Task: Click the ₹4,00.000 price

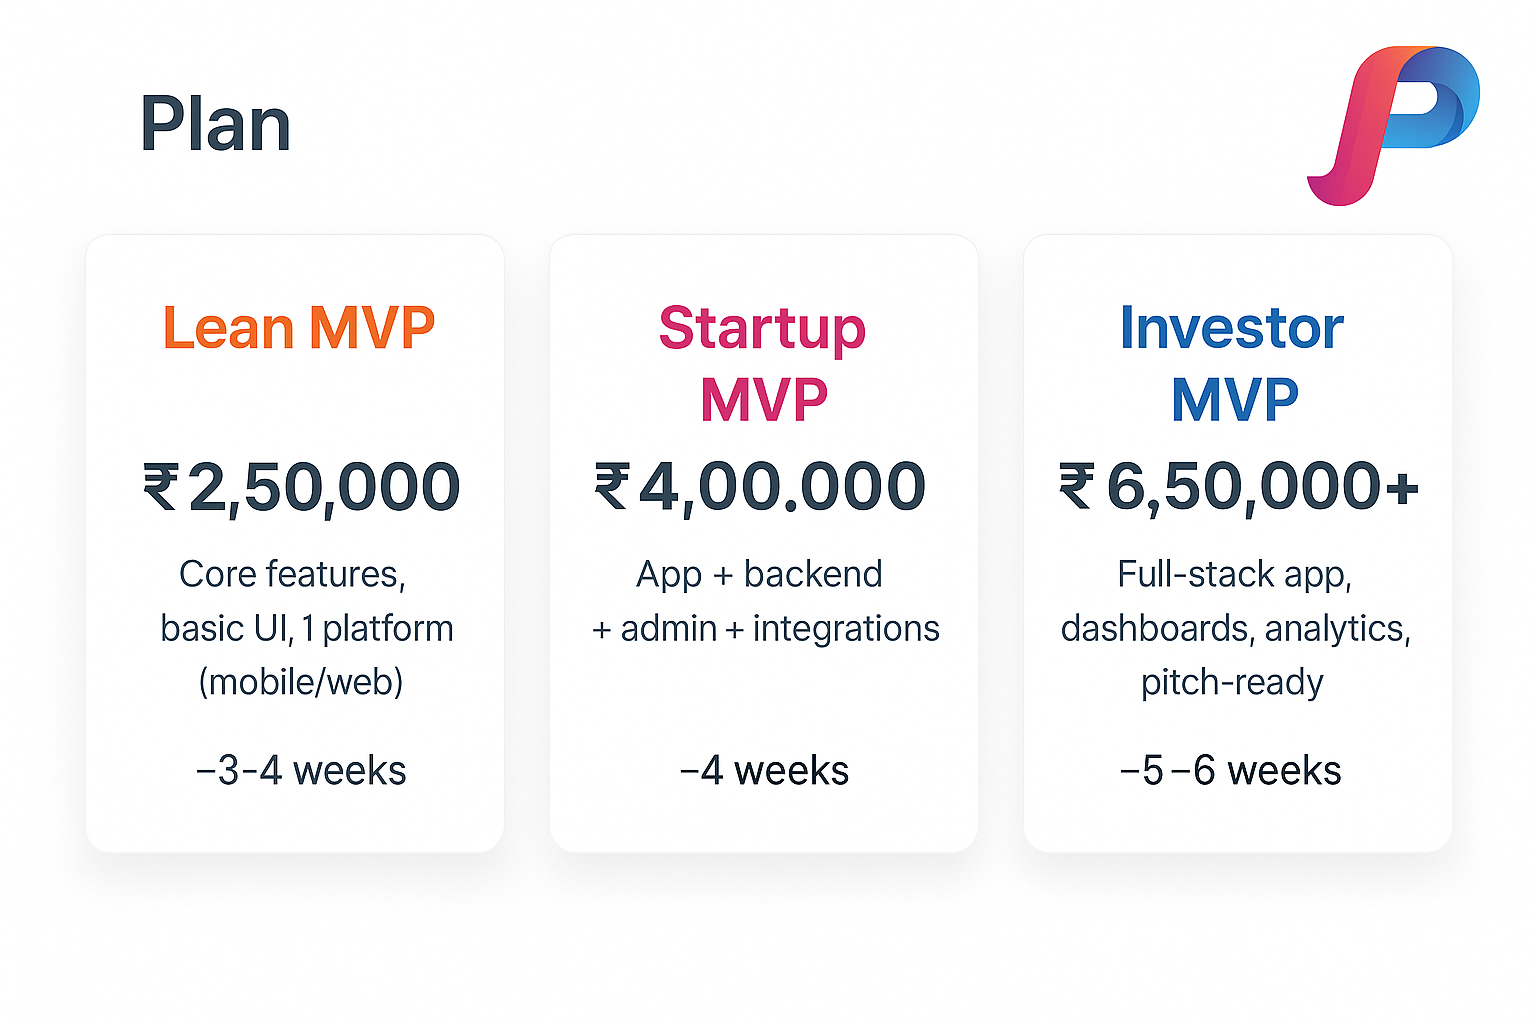Action: tap(761, 487)
